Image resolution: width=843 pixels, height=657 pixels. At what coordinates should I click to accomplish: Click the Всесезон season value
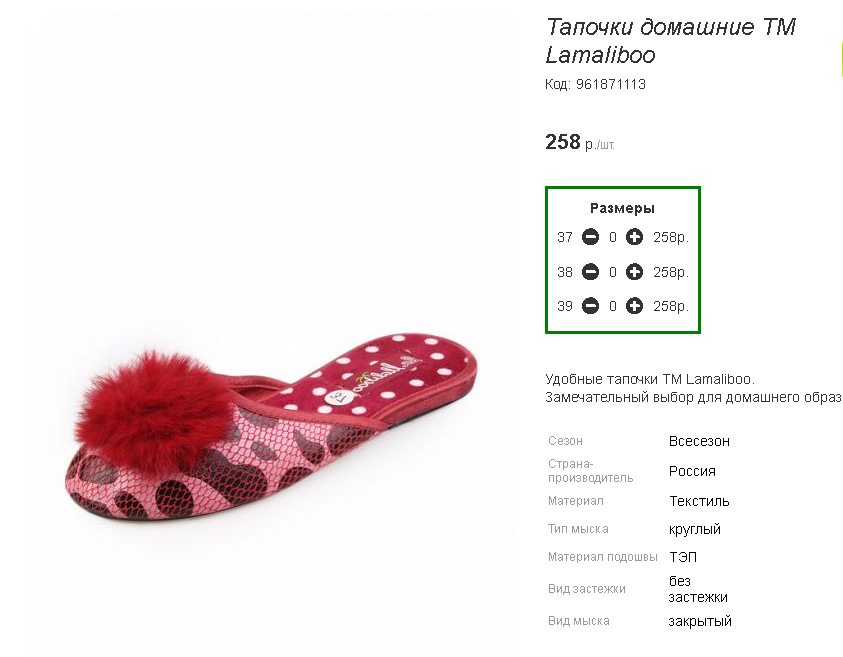tap(699, 441)
